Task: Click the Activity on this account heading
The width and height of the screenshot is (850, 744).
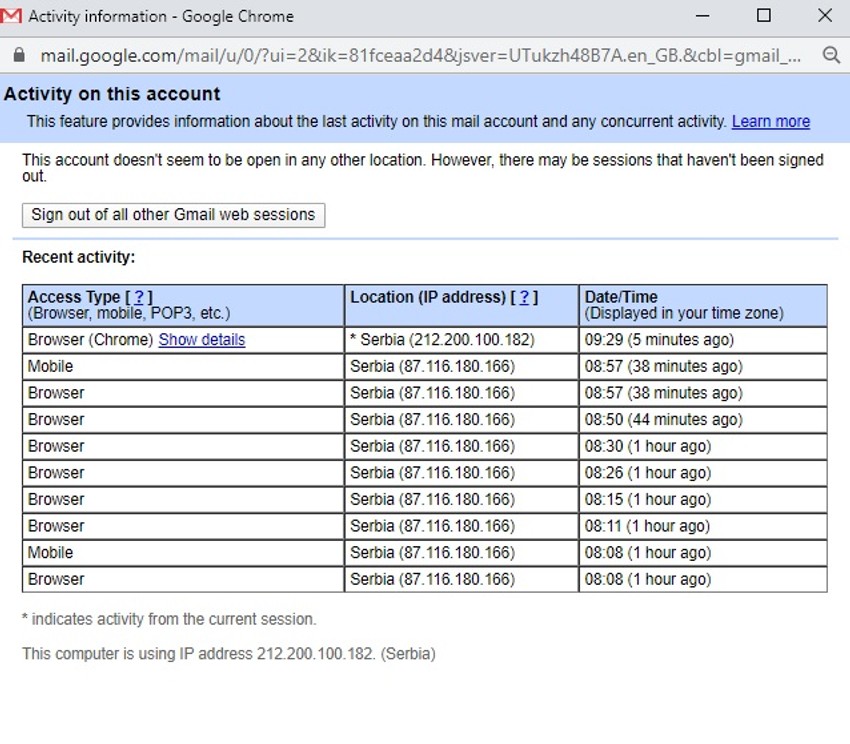Action: click(112, 94)
